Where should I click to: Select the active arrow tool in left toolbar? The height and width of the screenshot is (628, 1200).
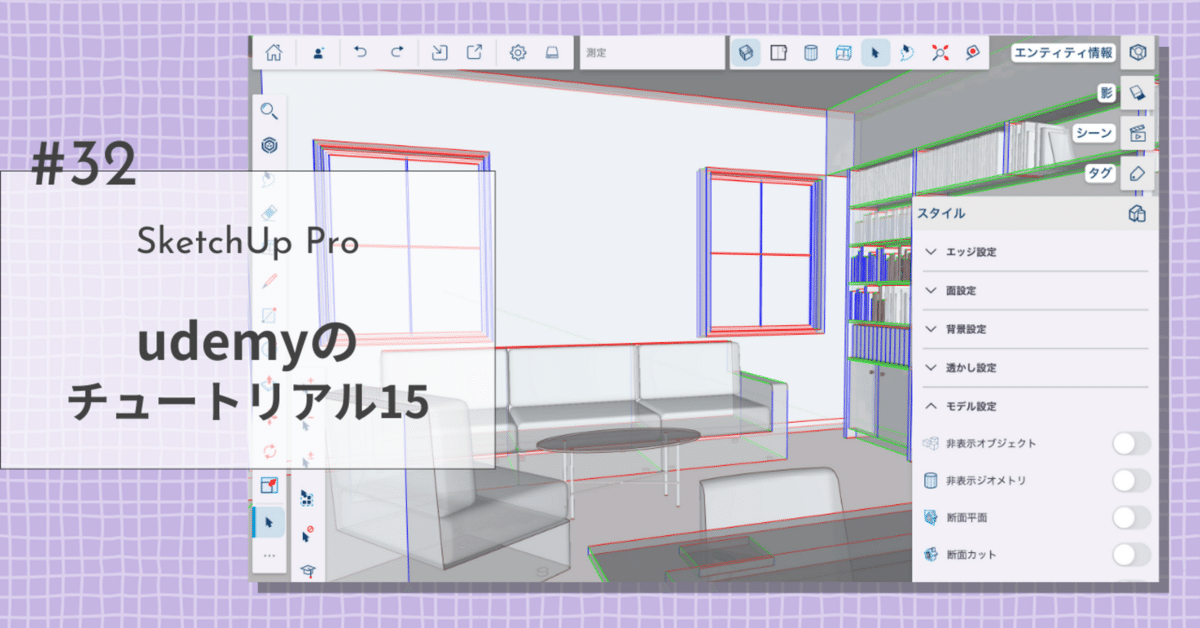(x=269, y=522)
